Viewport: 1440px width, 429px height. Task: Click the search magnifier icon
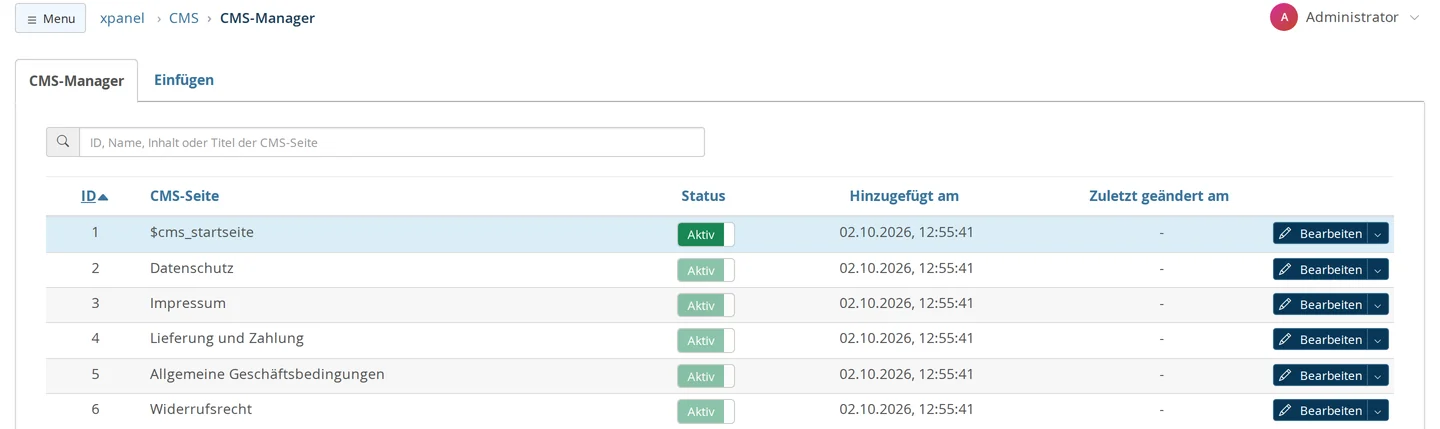[x=63, y=142]
